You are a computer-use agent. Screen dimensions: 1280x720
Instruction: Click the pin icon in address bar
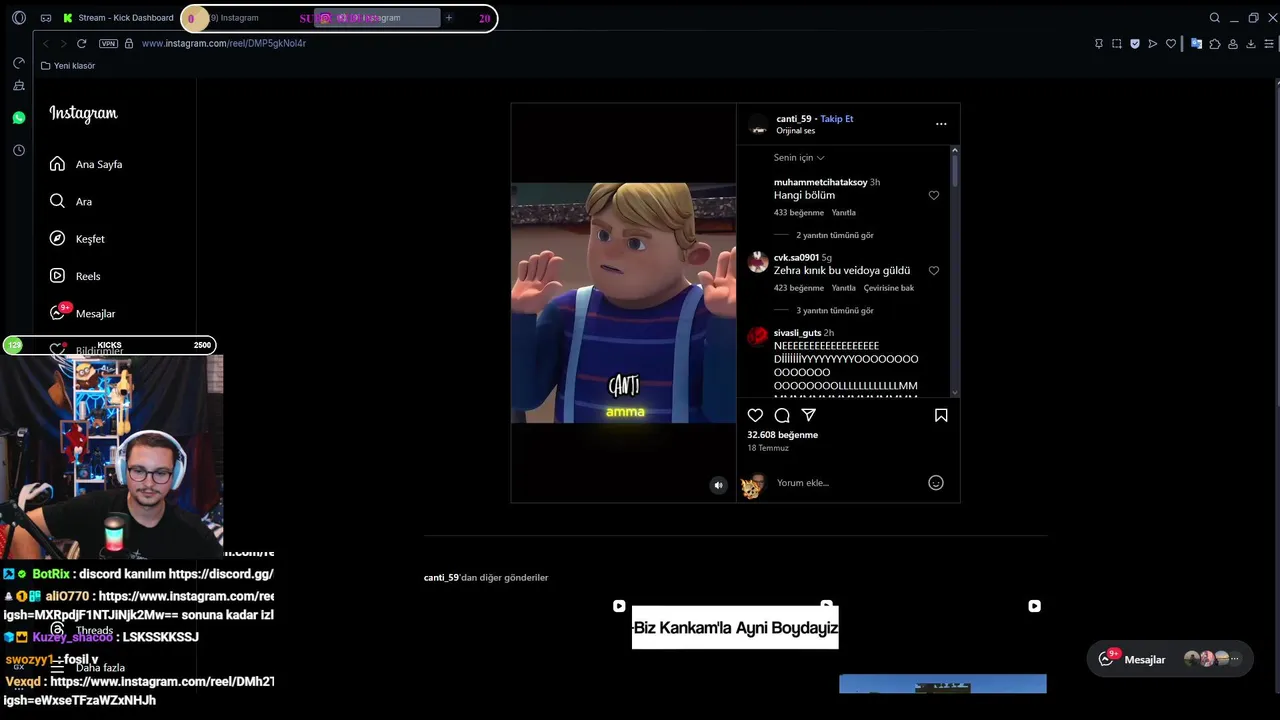click(1099, 44)
